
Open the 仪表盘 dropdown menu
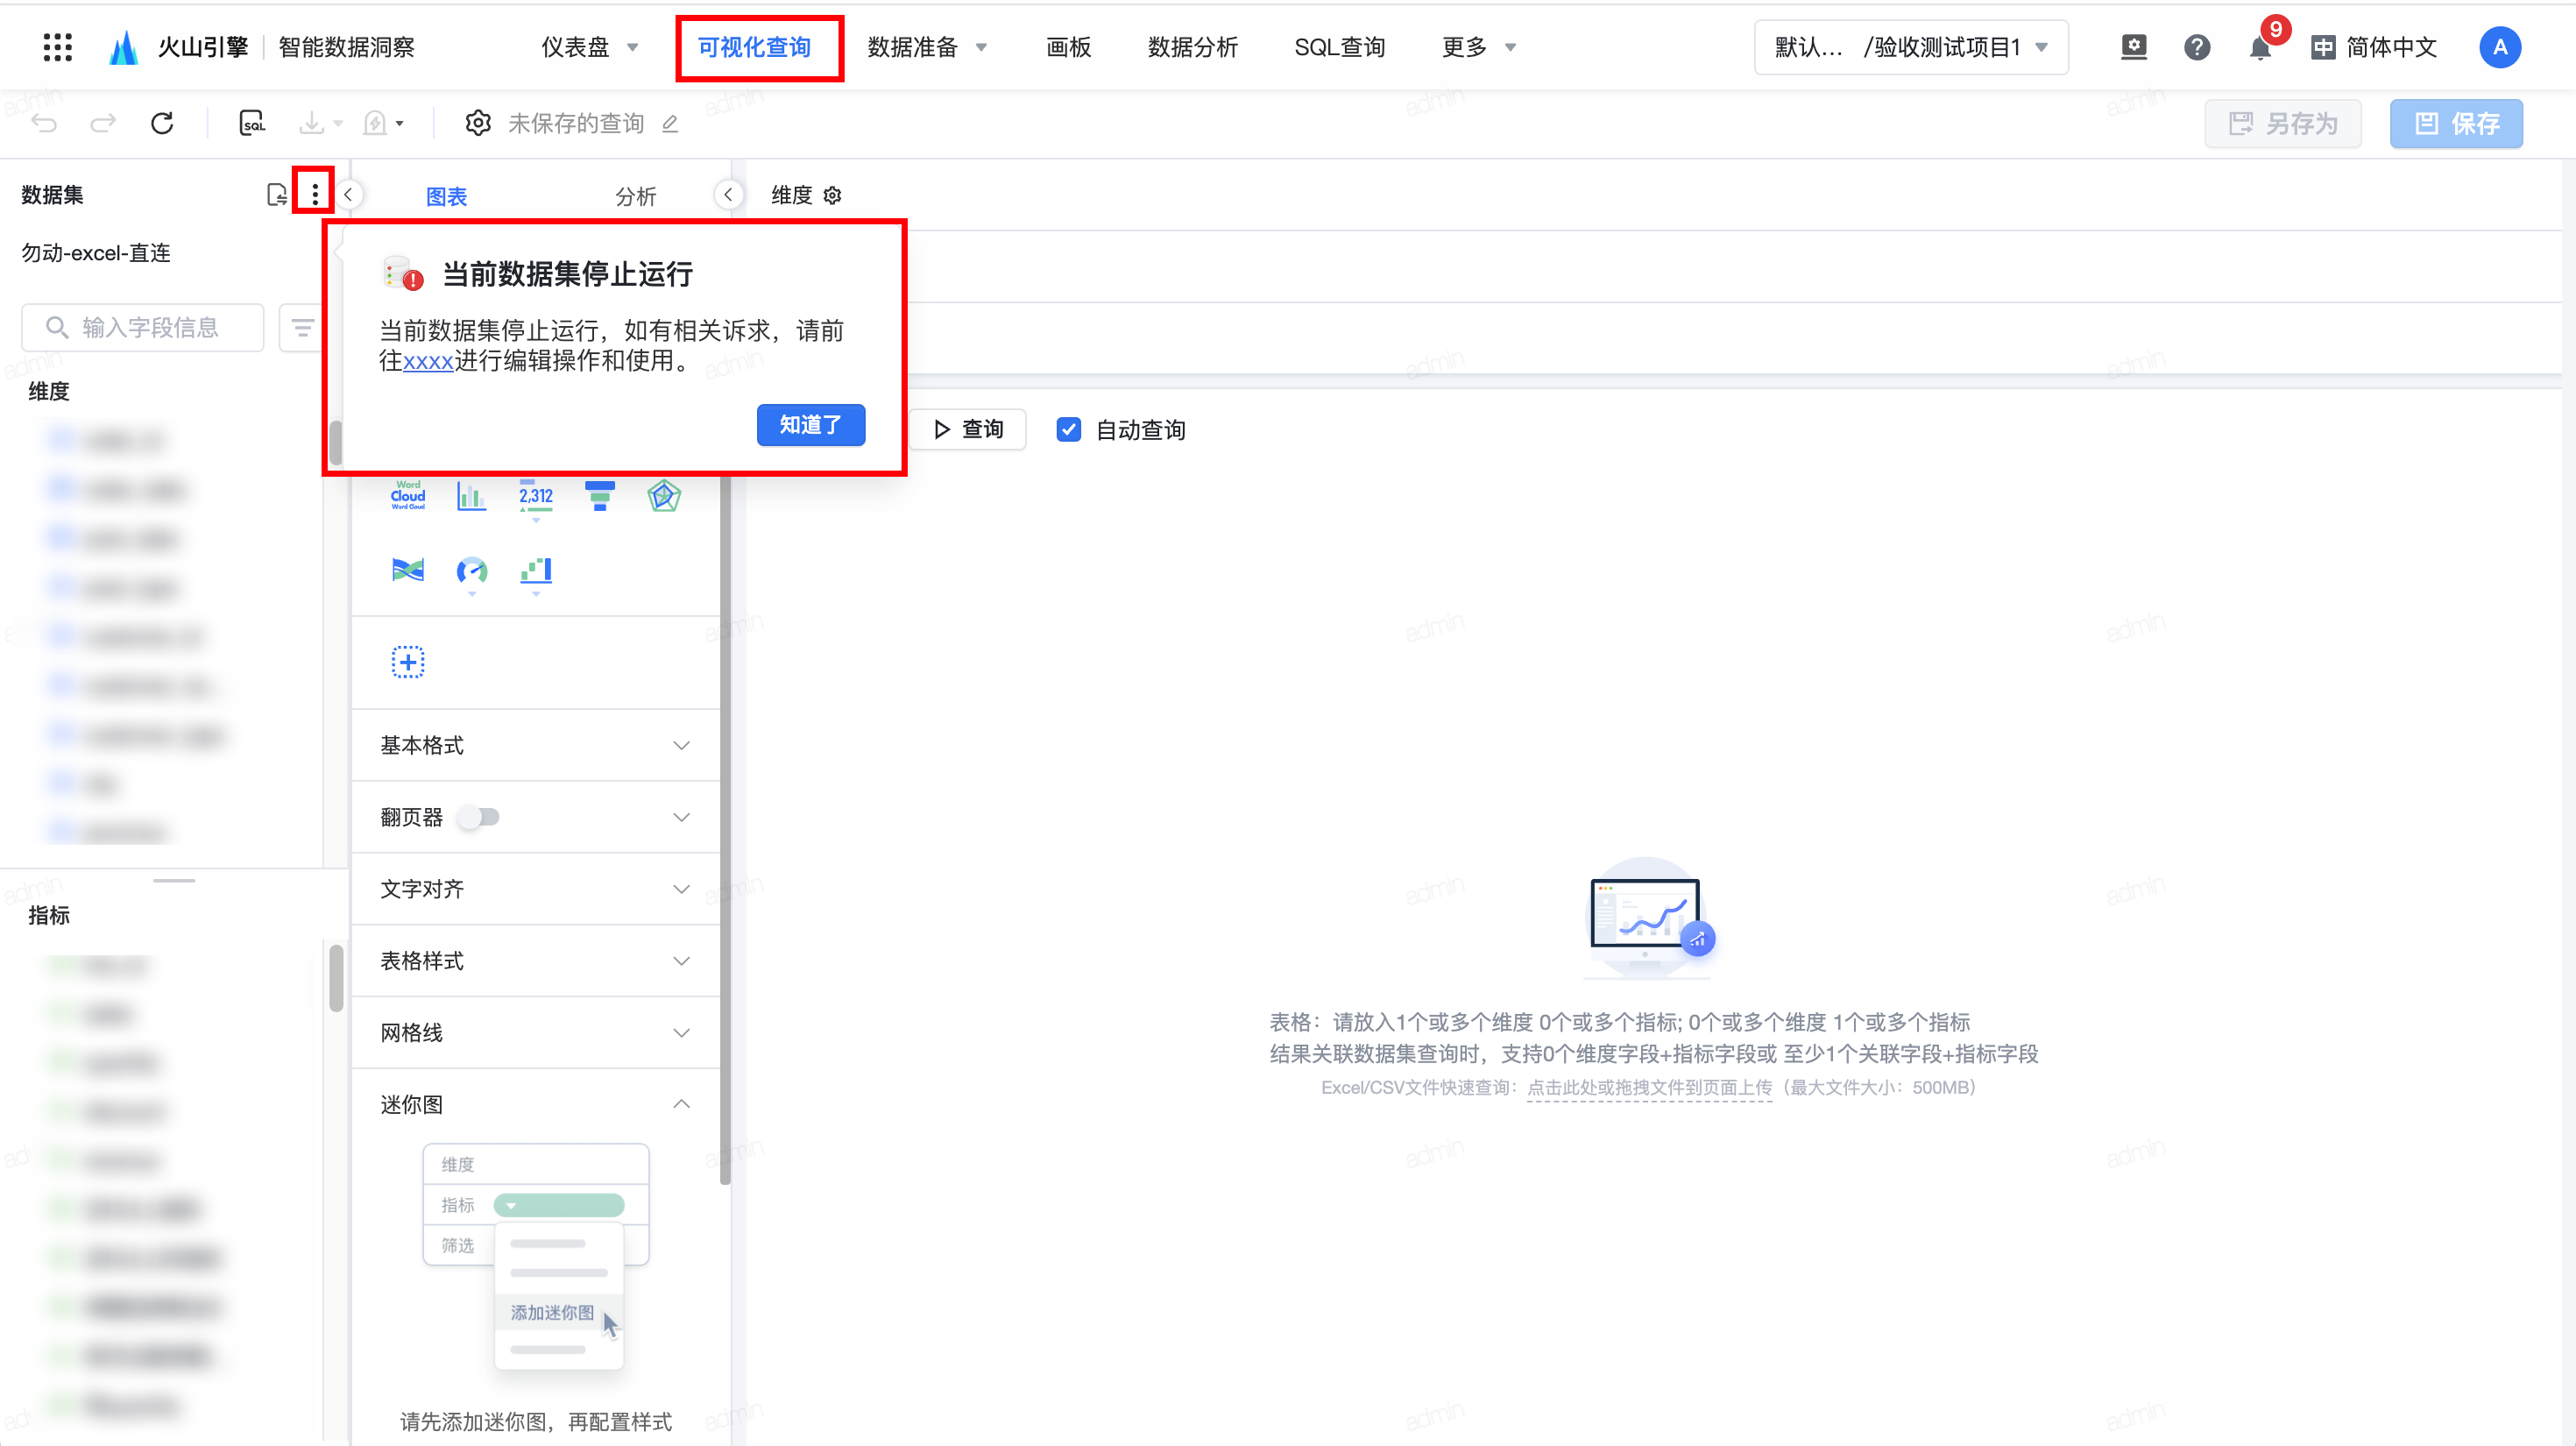589,47
